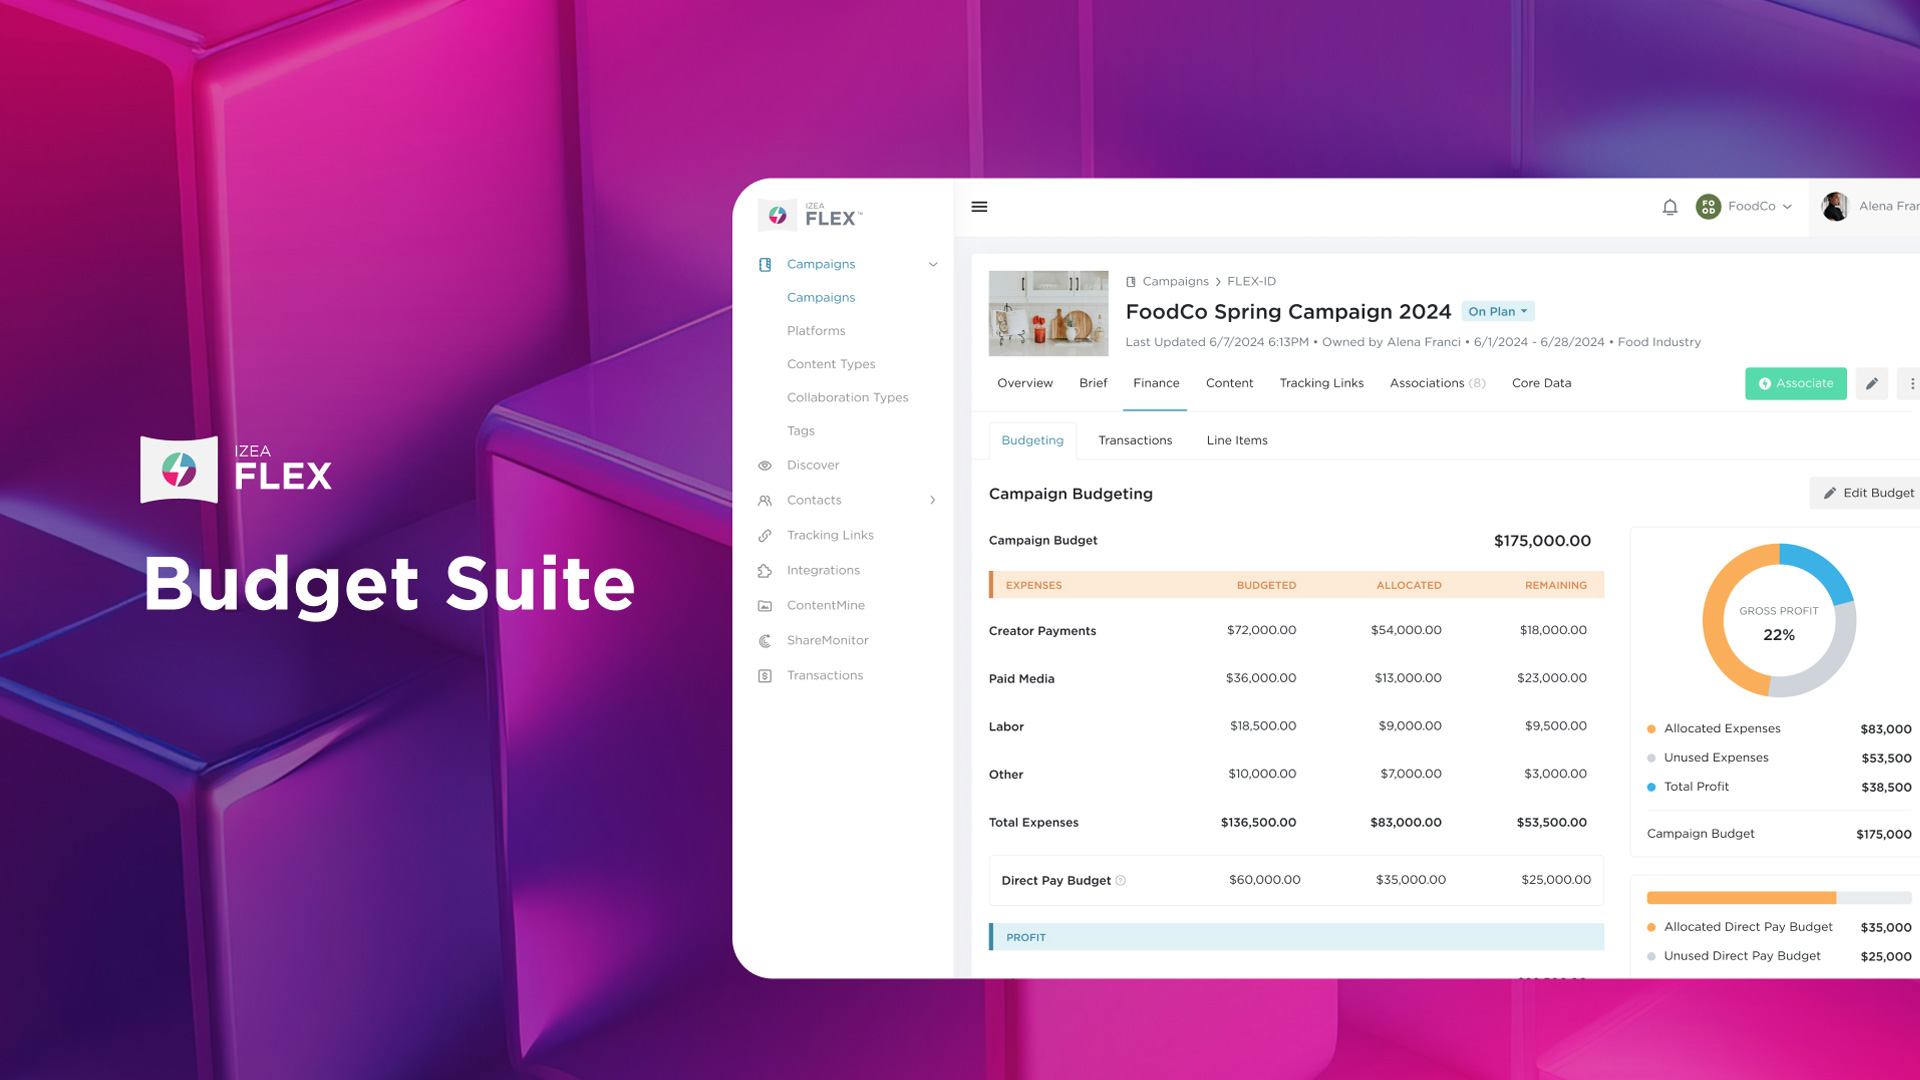The height and width of the screenshot is (1080, 1920).
Task: Expand the Campaigns navigation section
Action: [932, 264]
